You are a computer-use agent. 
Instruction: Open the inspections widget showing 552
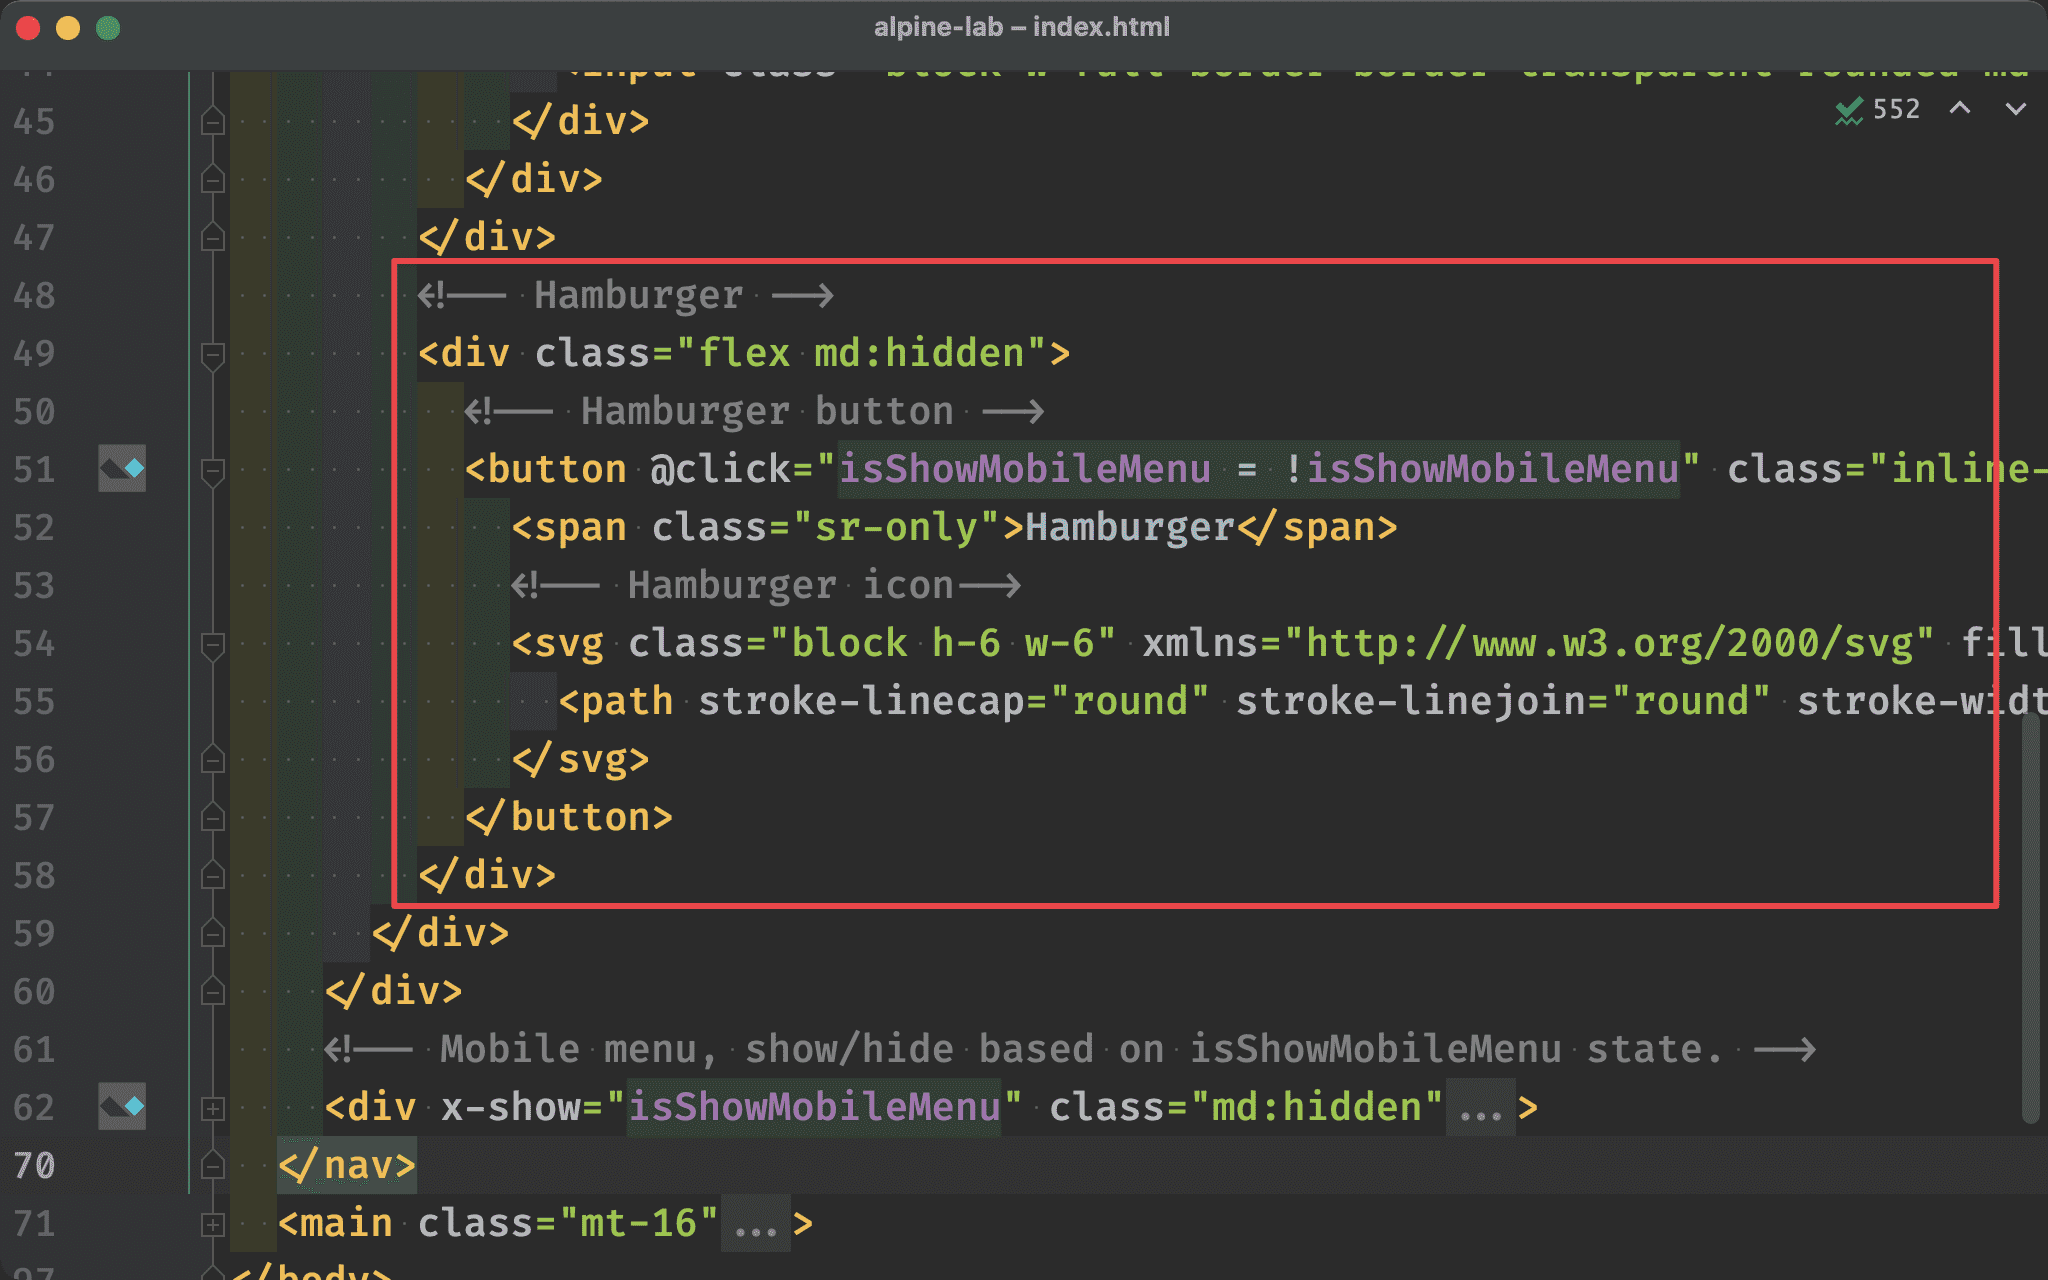coord(1877,109)
